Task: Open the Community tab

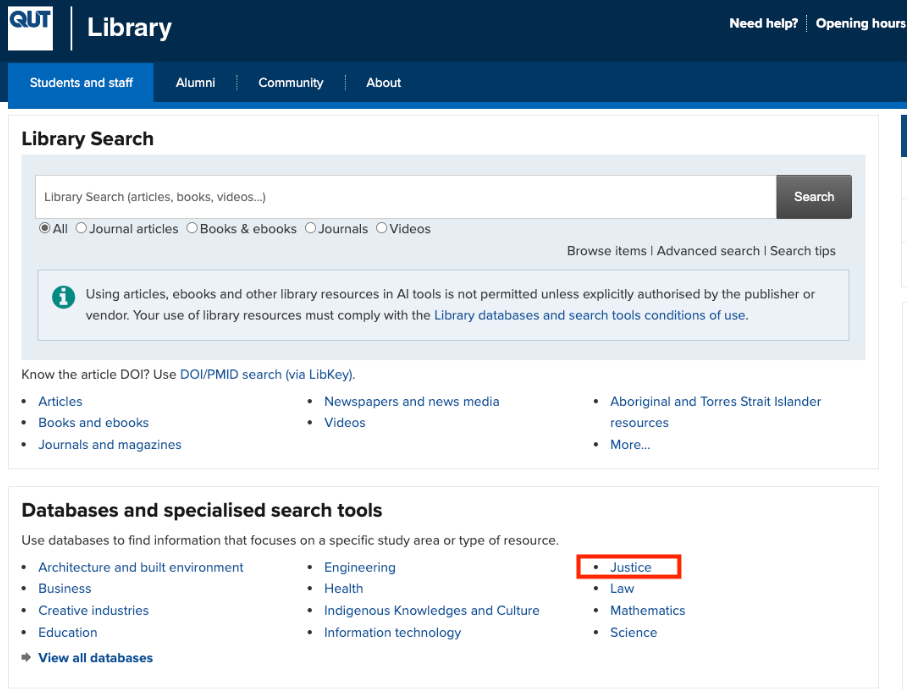Action: 290,83
